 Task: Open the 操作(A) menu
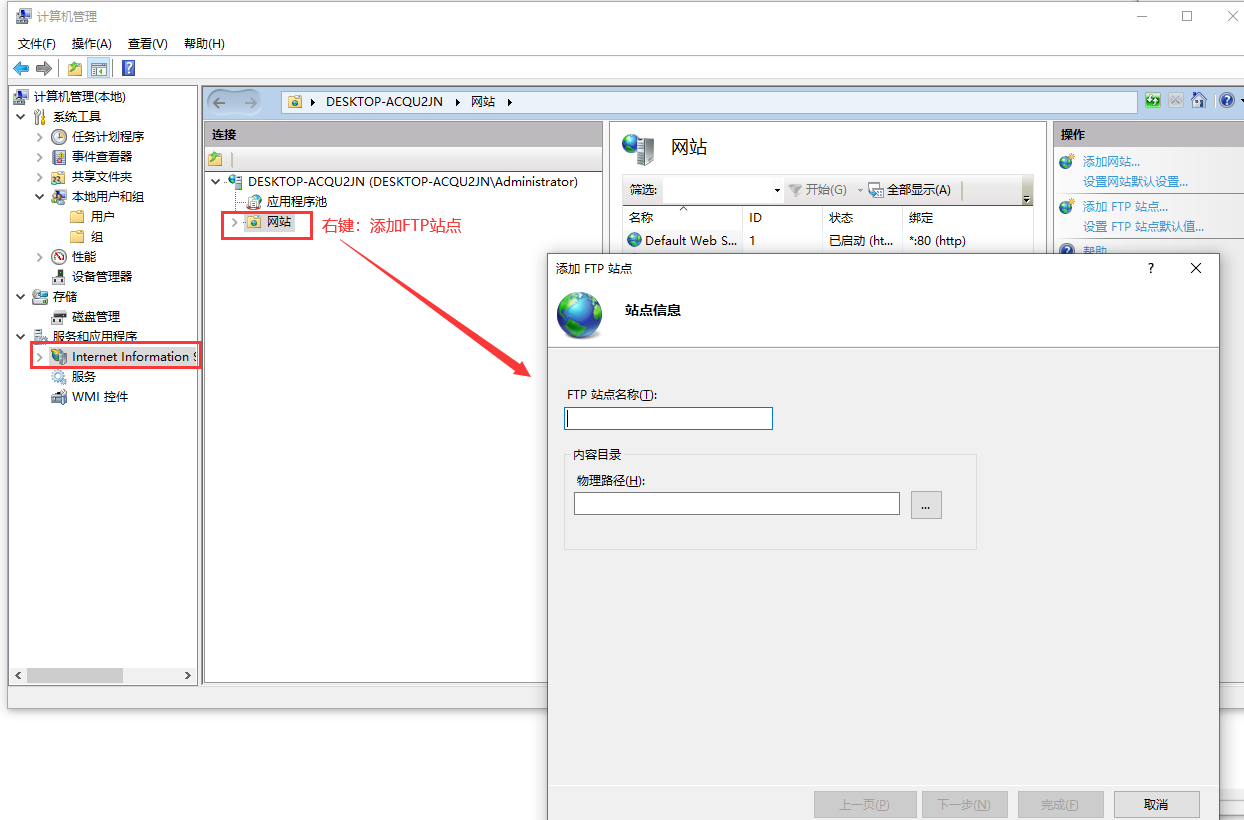[x=91, y=44]
